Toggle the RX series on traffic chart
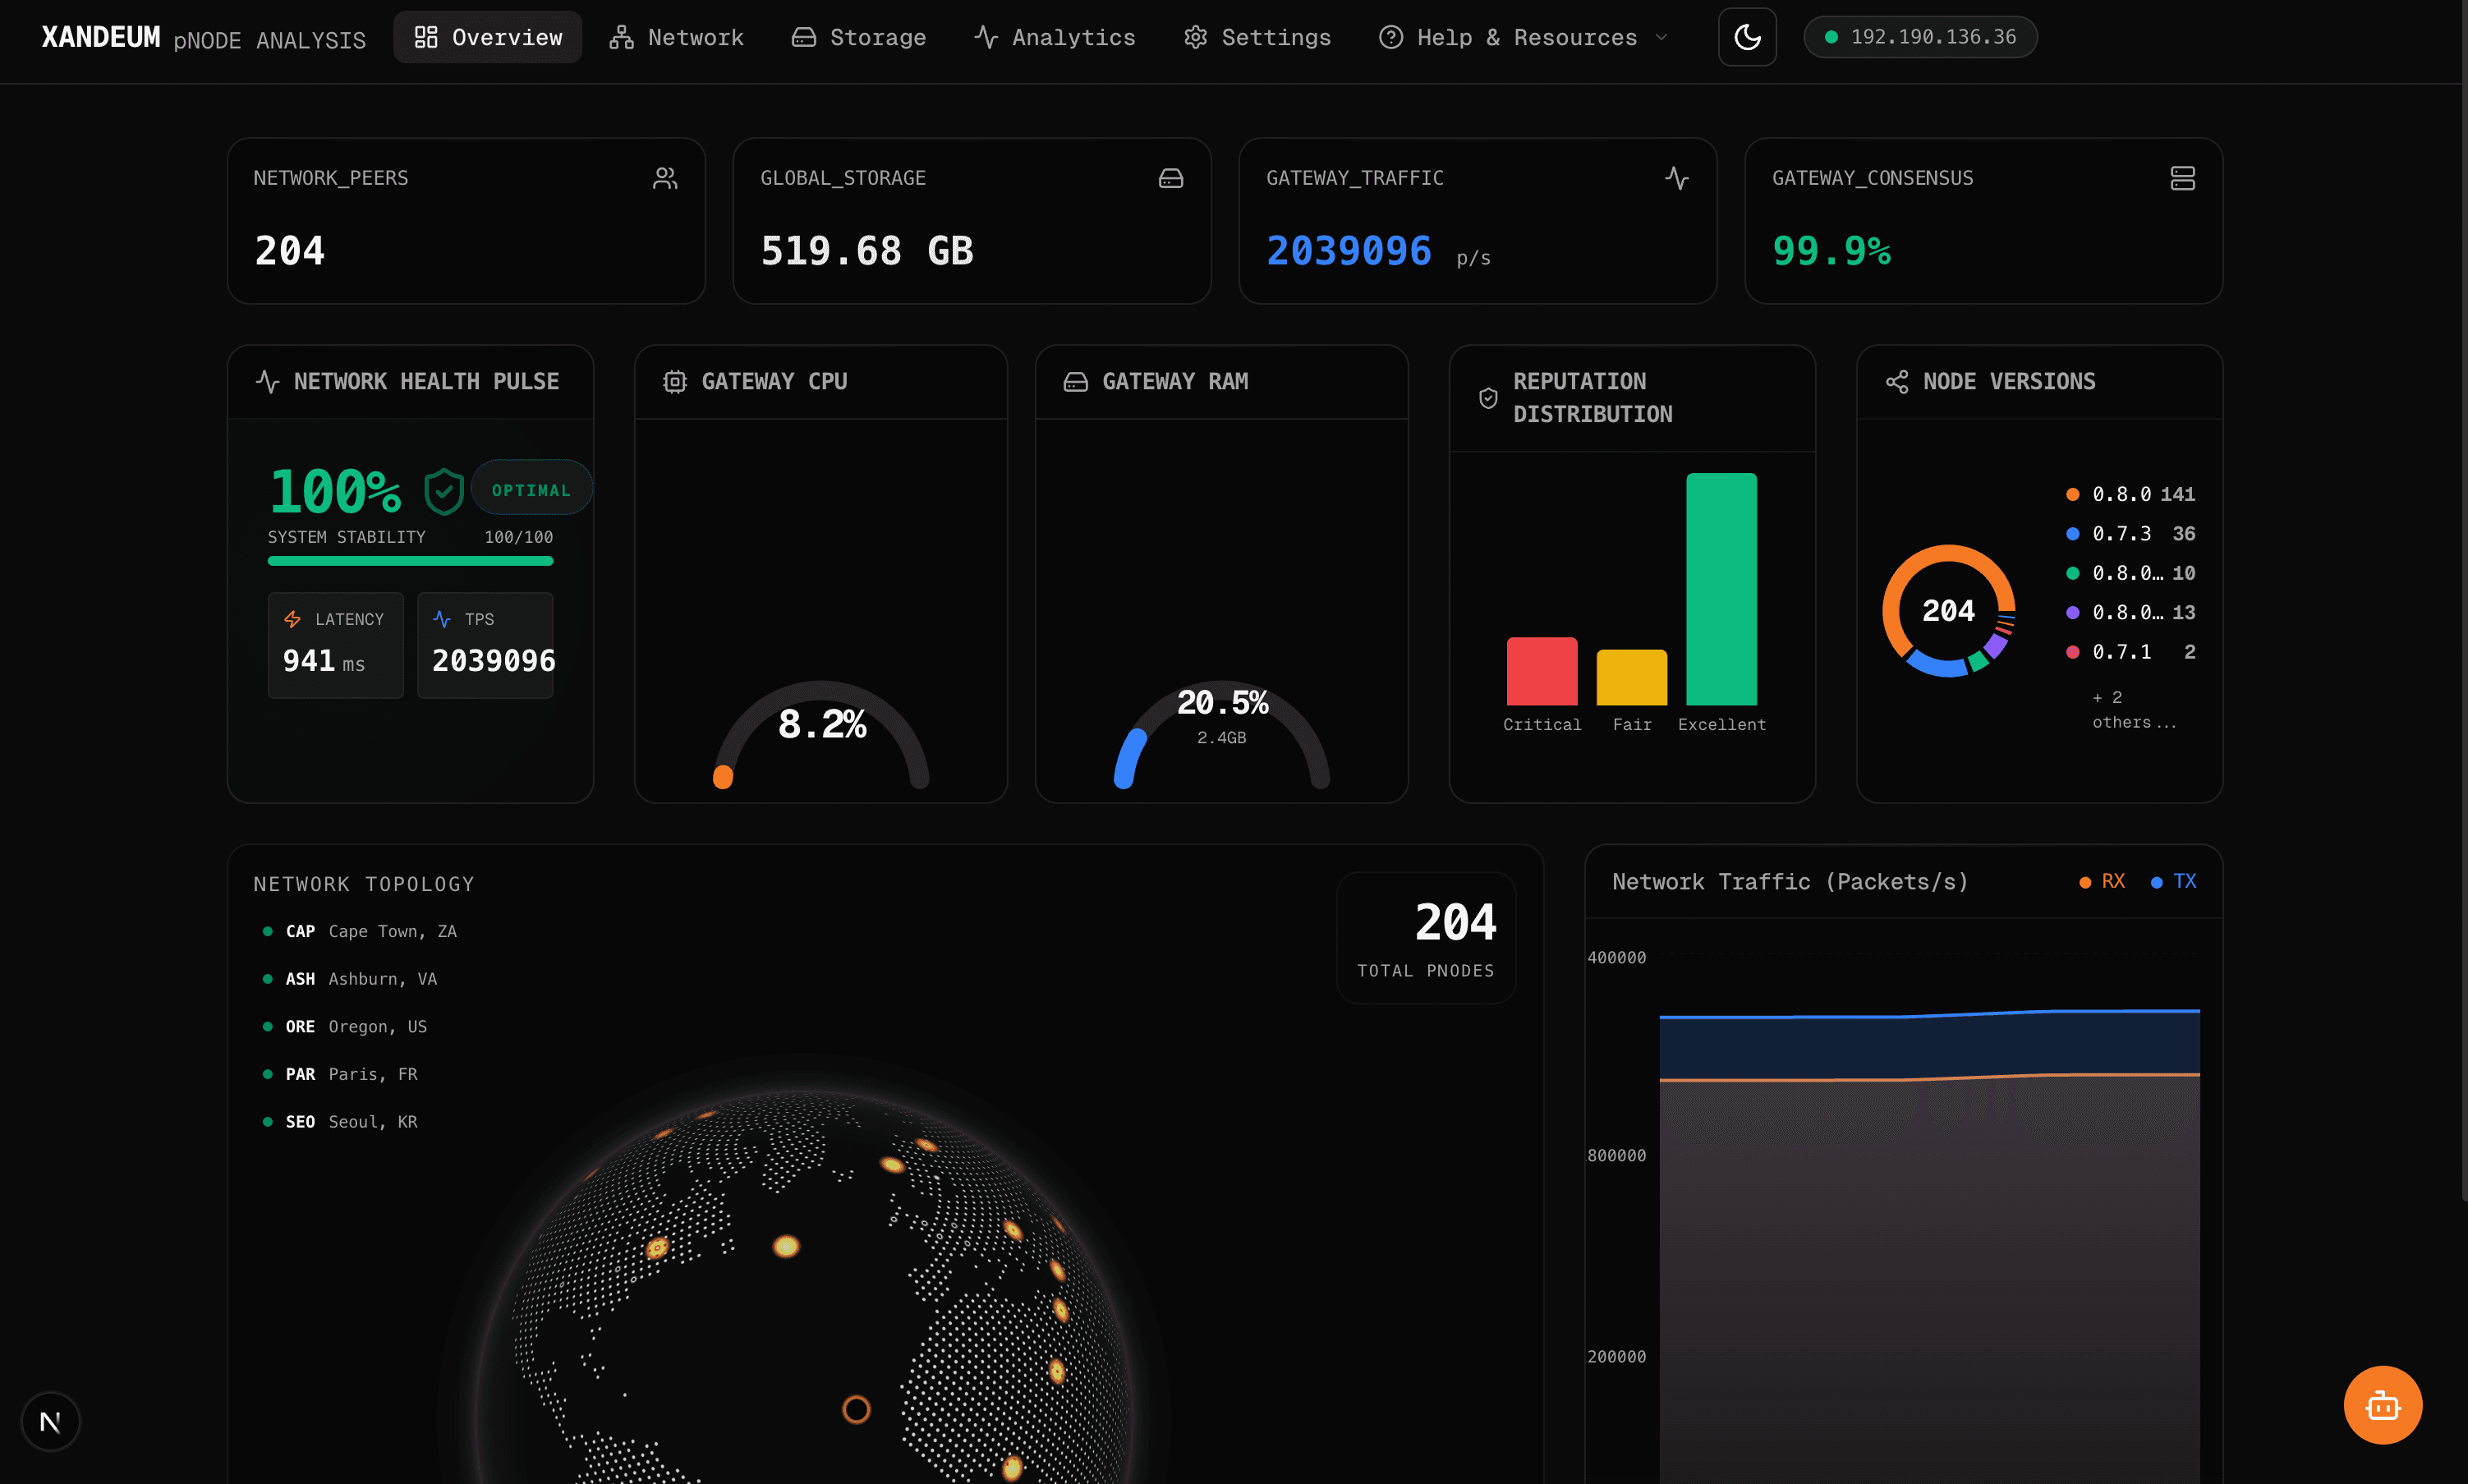Image resolution: width=2468 pixels, height=1484 pixels. 2103,881
